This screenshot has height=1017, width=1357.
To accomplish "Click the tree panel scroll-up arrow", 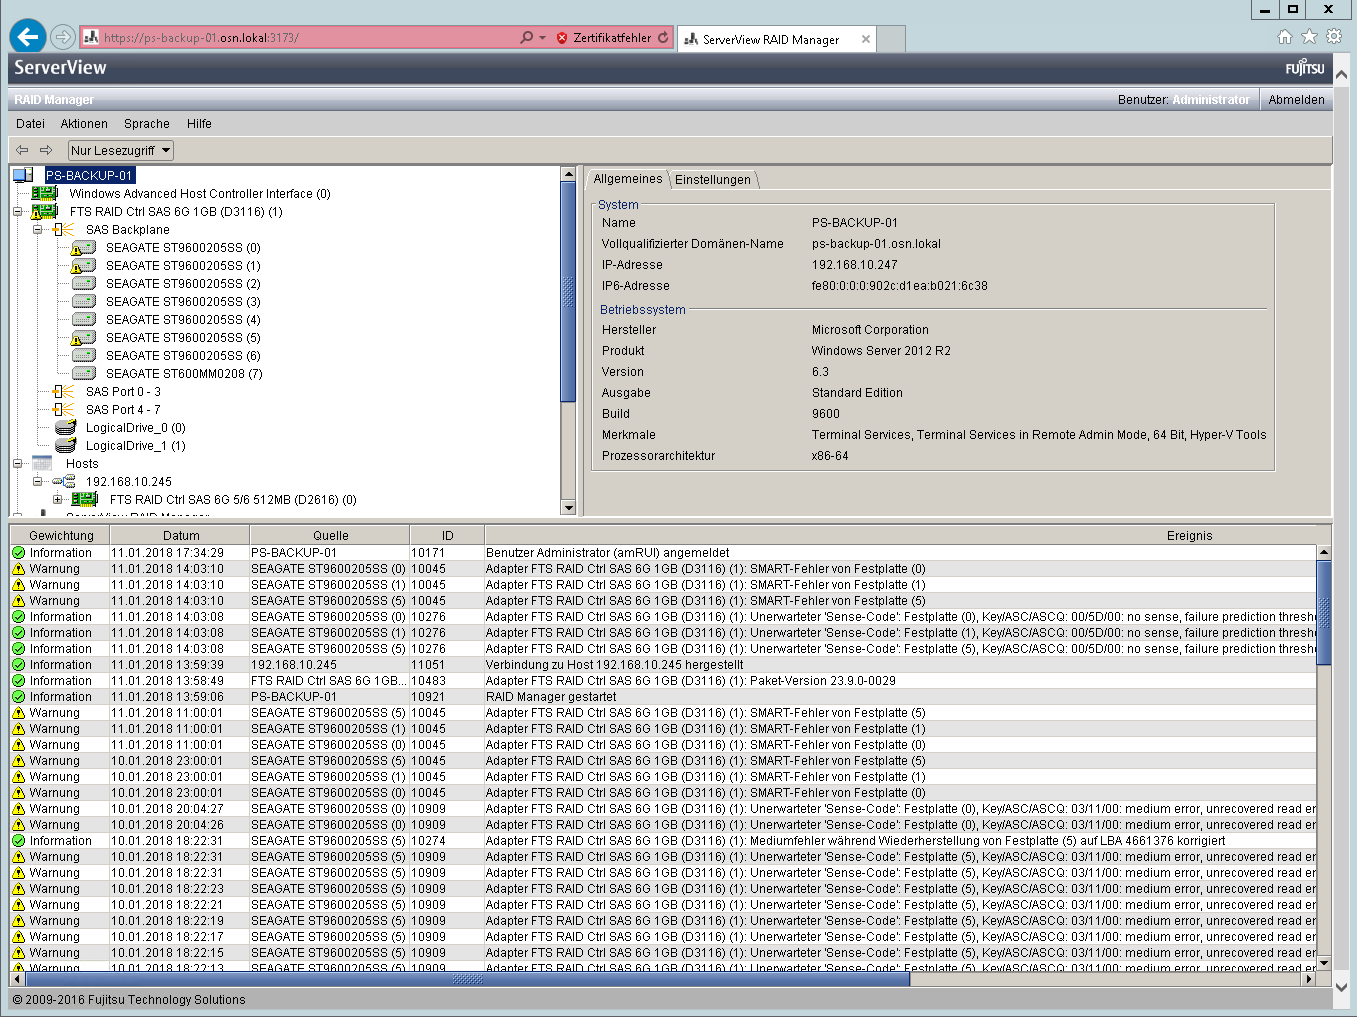I will [x=569, y=174].
